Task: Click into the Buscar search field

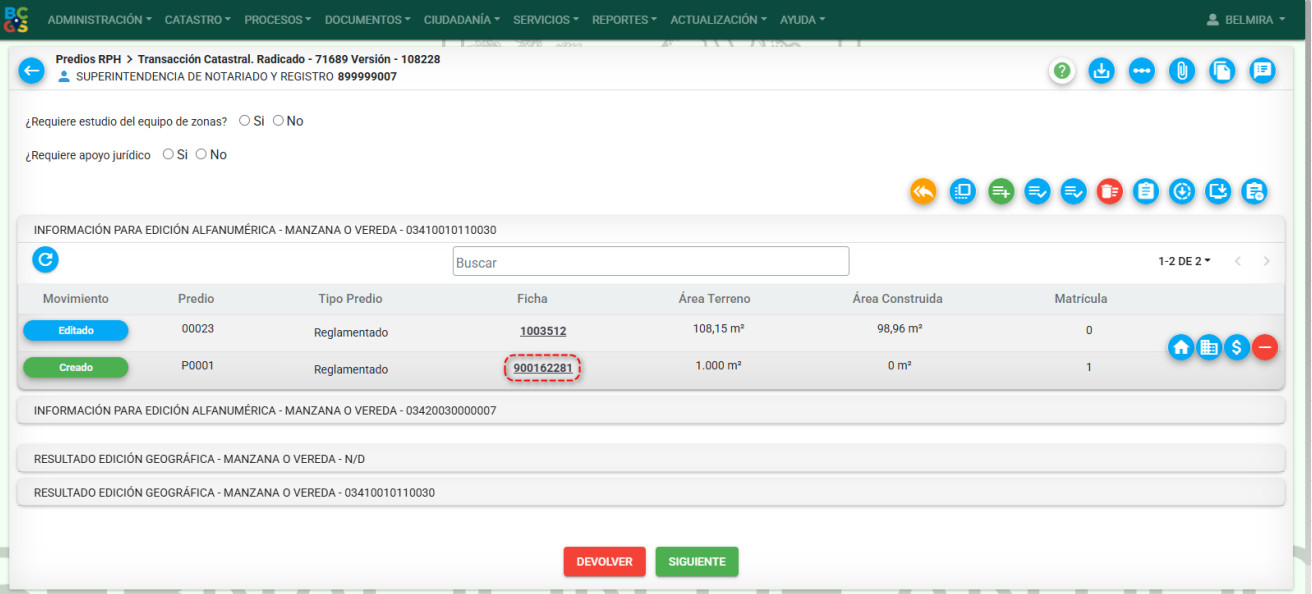Action: (651, 261)
